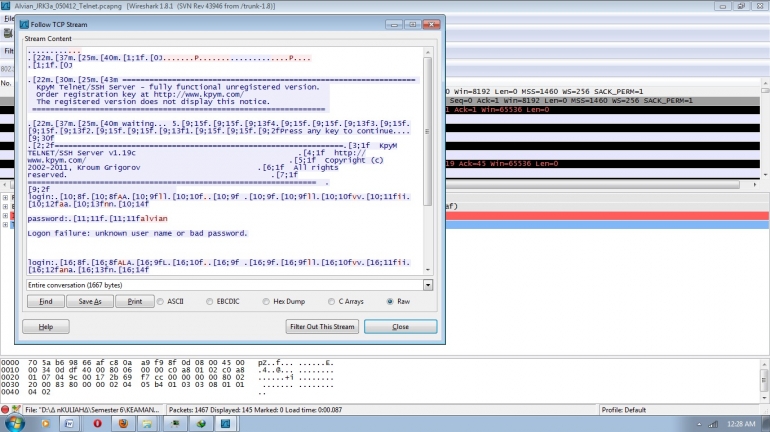Switch to the green monitor taskbar app
This screenshot has height=432, width=770.
click(175, 424)
